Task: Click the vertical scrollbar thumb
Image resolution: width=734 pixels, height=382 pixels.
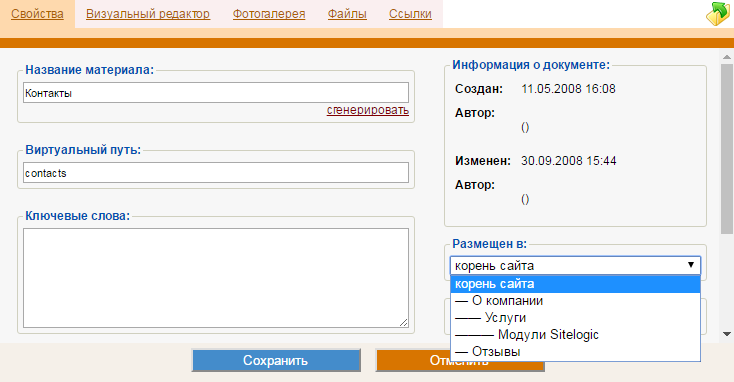Action: [727, 149]
